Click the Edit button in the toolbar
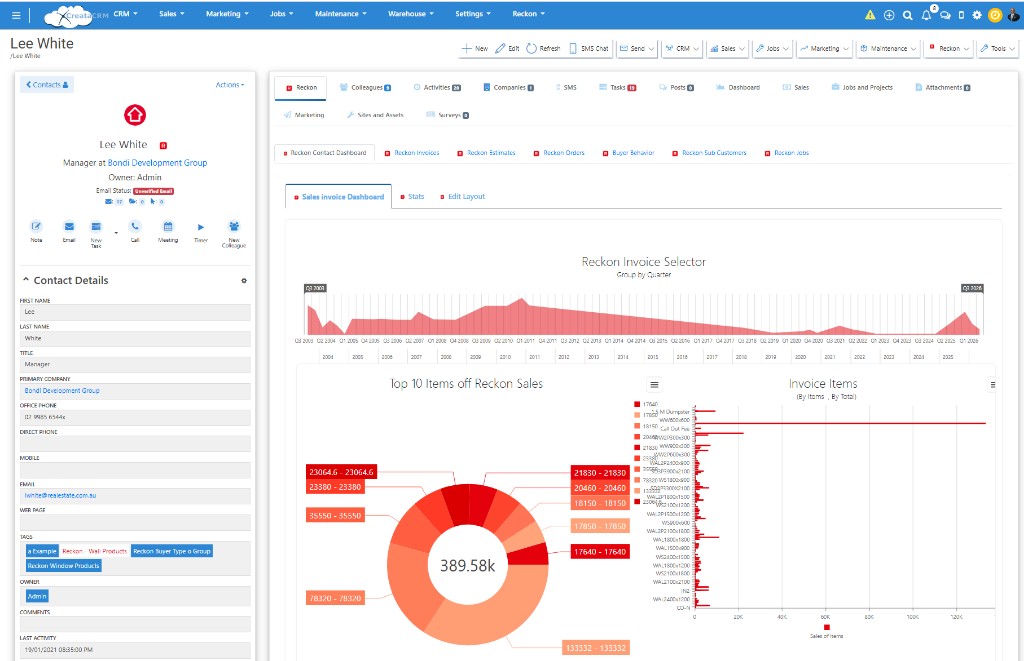This screenshot has height=661, width=1024. pos(507,48)
